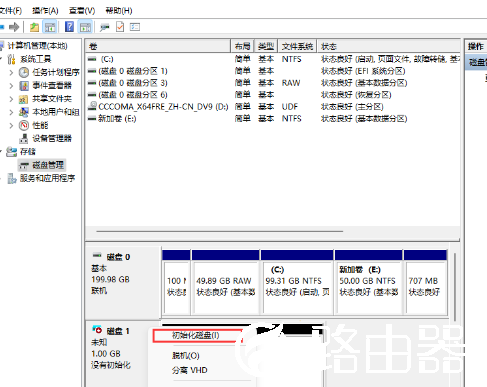Screen dimensions: 487x387
Task: Click the RAW file system cell
Action: [291, 83]
